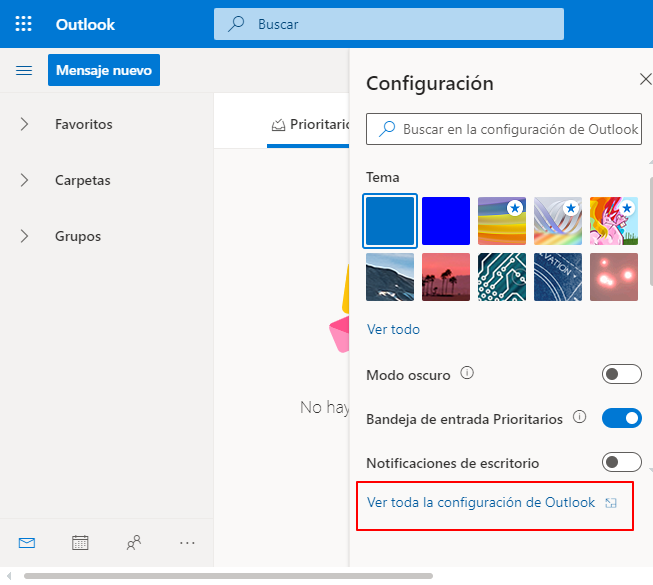Click the Ver todo themes link
Screen dimensions: 653x585
pos(393,329)
